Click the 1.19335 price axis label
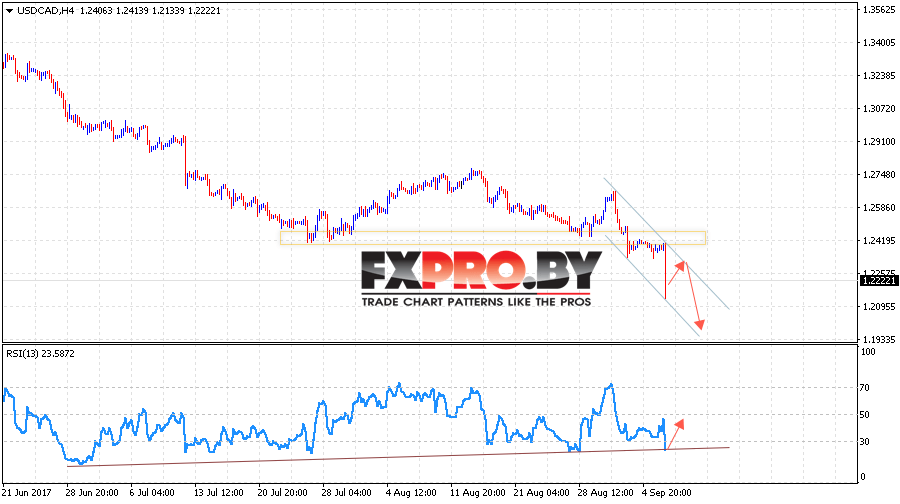 [x=879, y=339]
